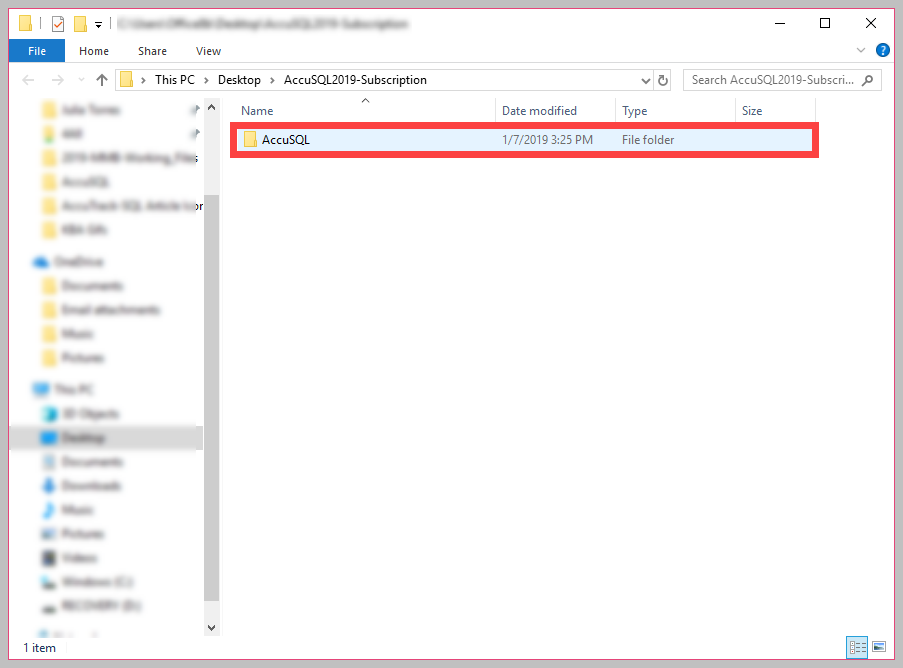This screenshot has height=668, width=903.
Task: Click This PC in address breadcrumb
Action: (x=175, y=80)
